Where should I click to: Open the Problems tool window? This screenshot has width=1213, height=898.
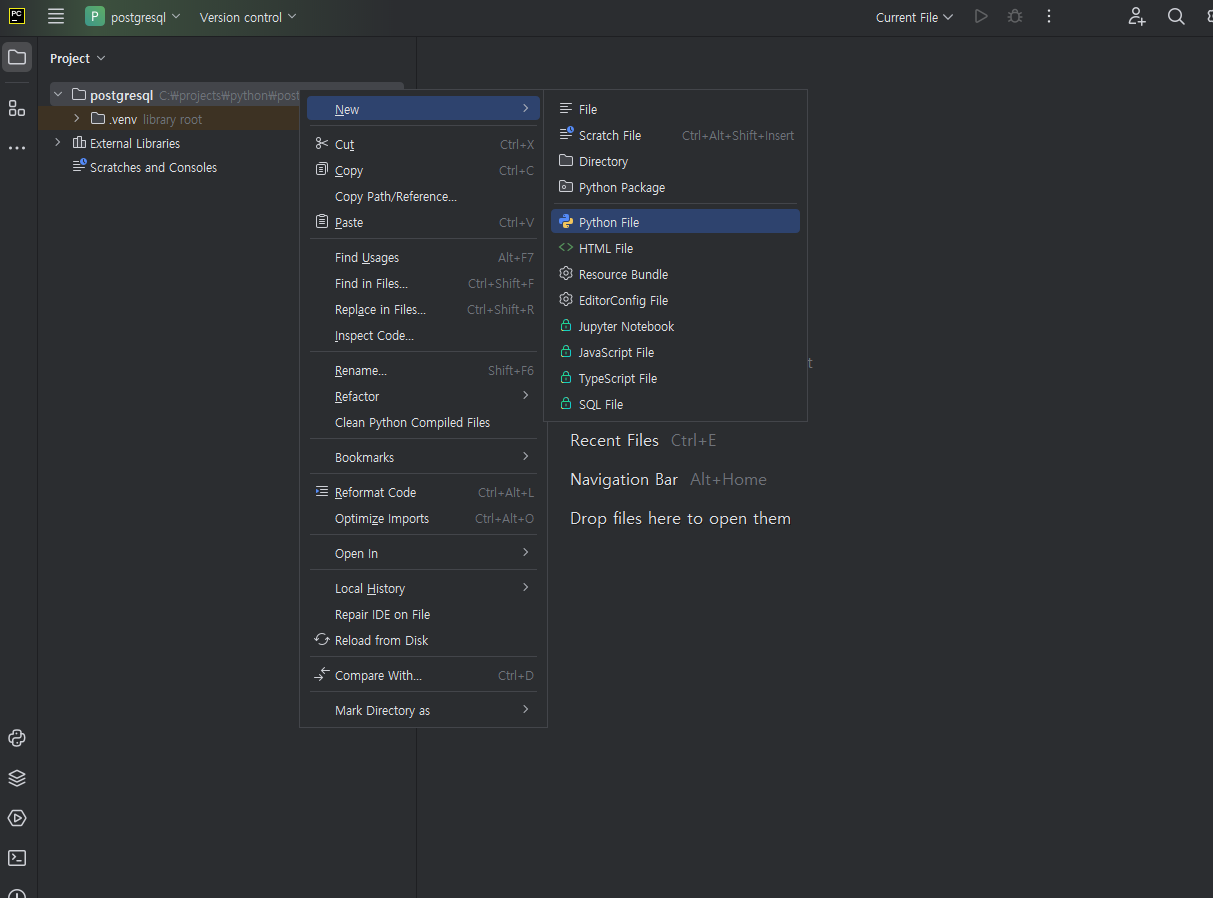(x=17, y=893)
